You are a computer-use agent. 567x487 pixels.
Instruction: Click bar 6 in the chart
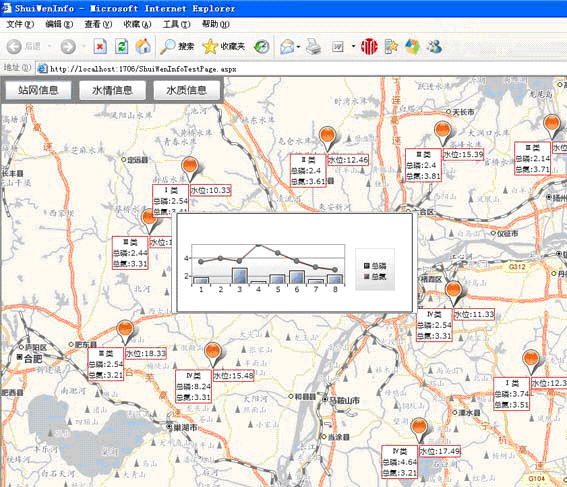(x=297, y=277)
